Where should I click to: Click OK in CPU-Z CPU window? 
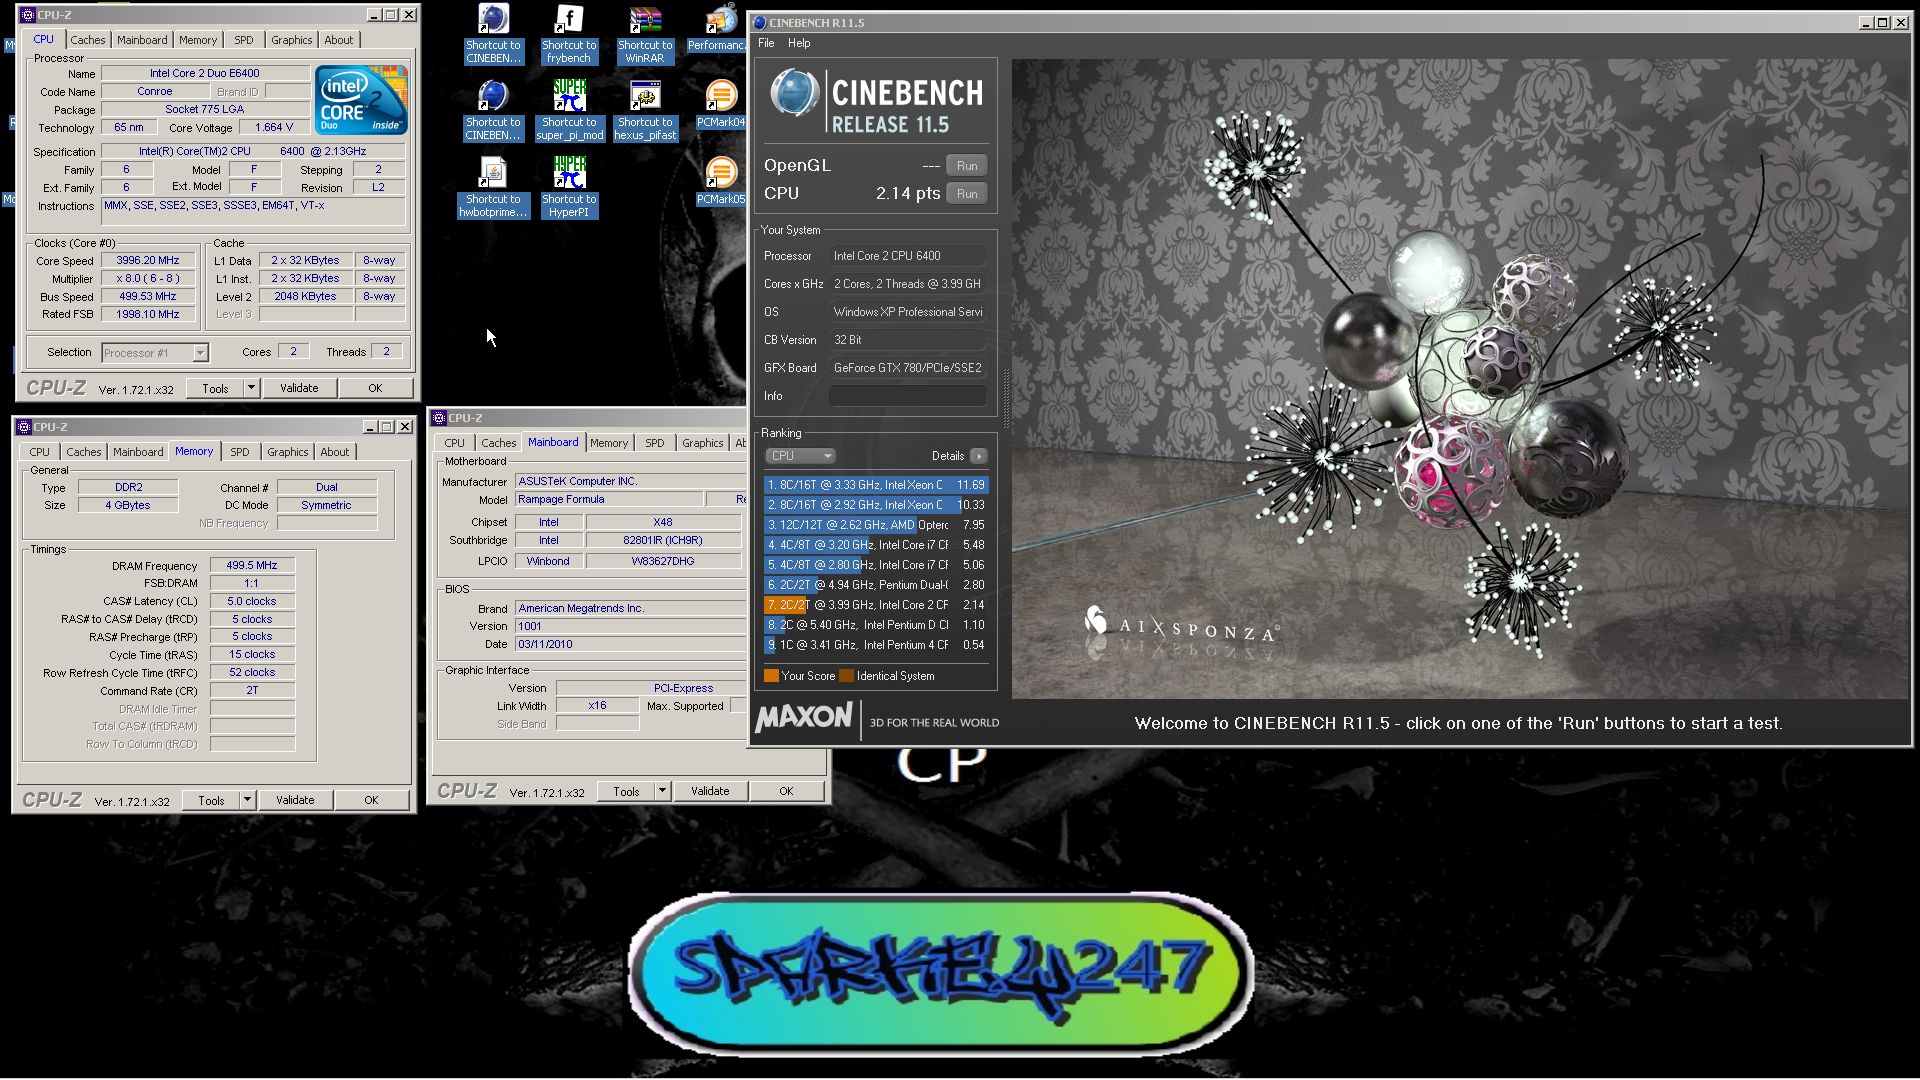tap(375, 388)
